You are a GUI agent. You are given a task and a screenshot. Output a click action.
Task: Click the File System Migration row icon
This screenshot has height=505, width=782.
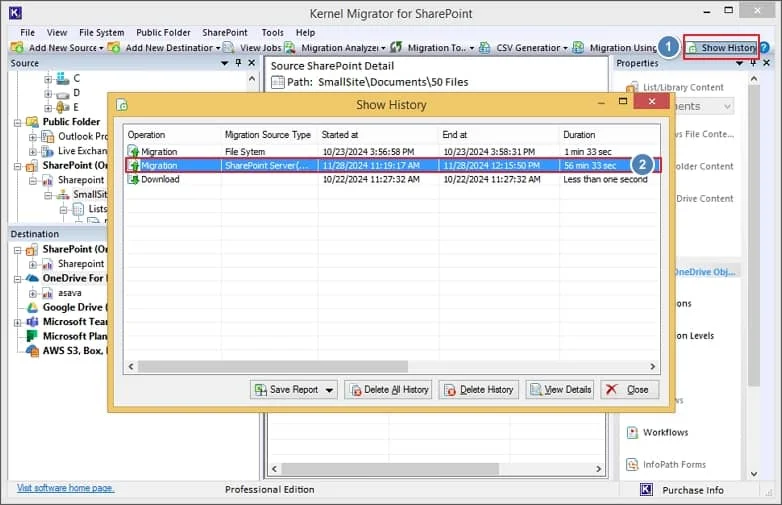(x=133, y=151)
